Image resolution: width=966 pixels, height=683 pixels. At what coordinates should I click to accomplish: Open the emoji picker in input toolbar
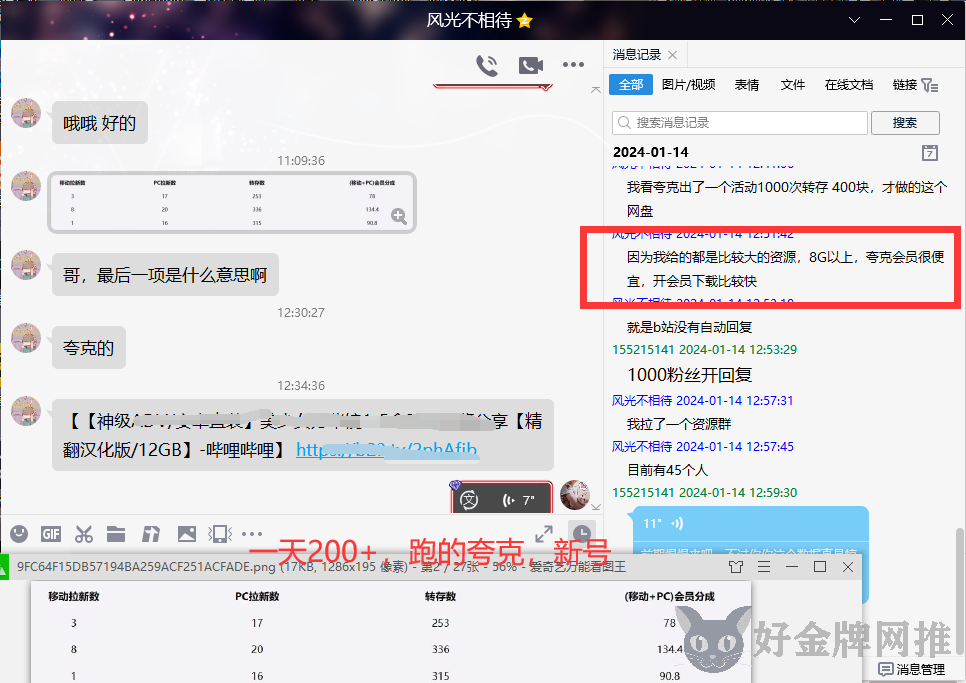pos(19,533)
